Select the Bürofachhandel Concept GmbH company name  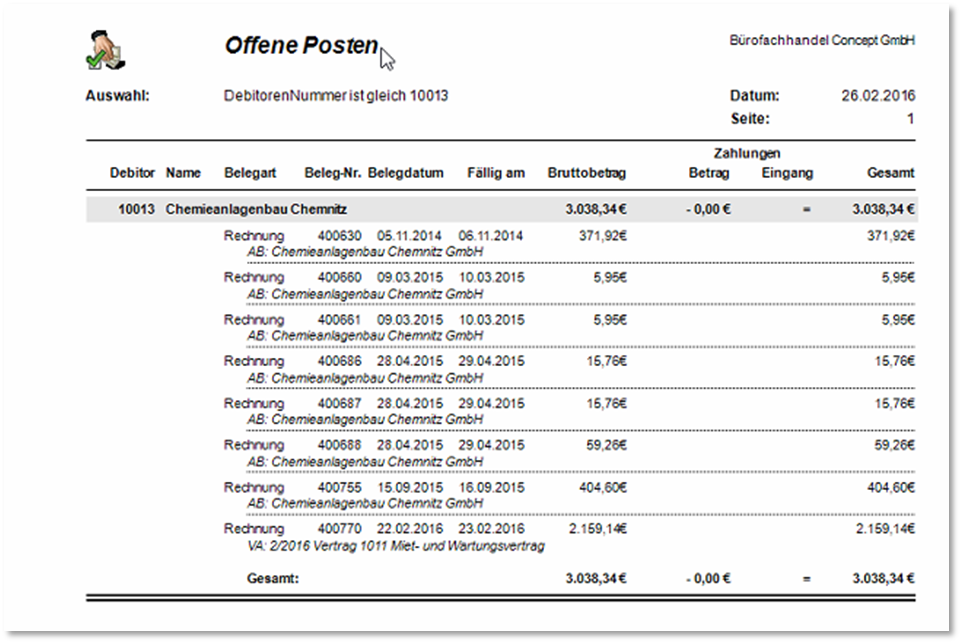click(823, 41)
